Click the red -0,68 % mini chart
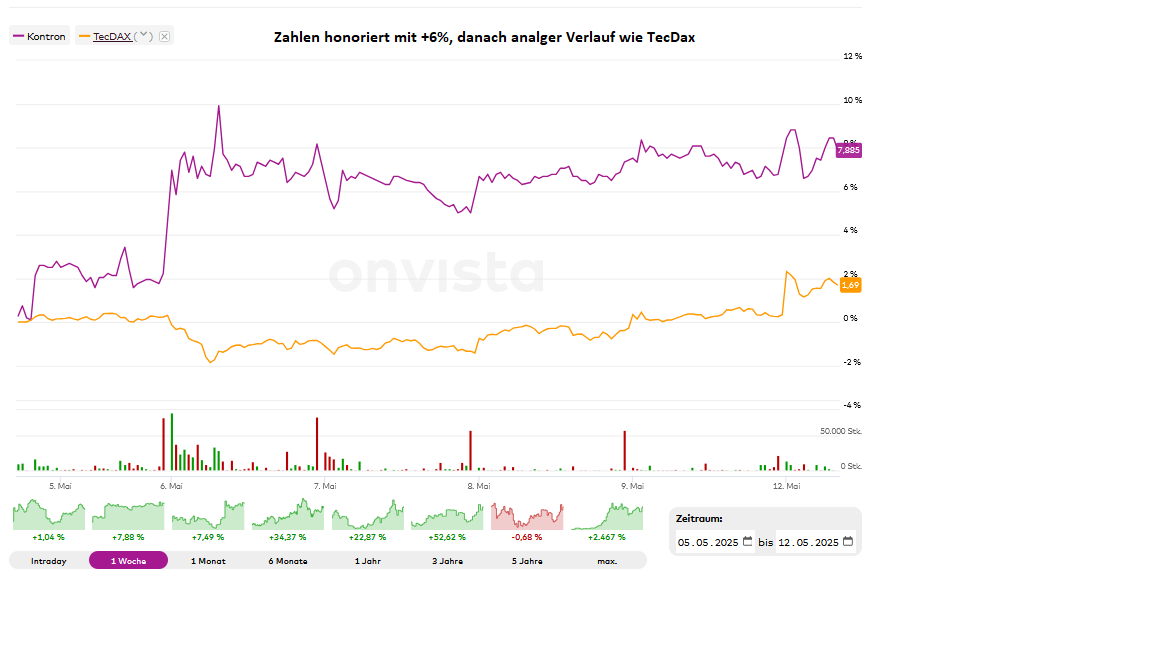The image size is (1152, 648). click(x=528, y=516)
